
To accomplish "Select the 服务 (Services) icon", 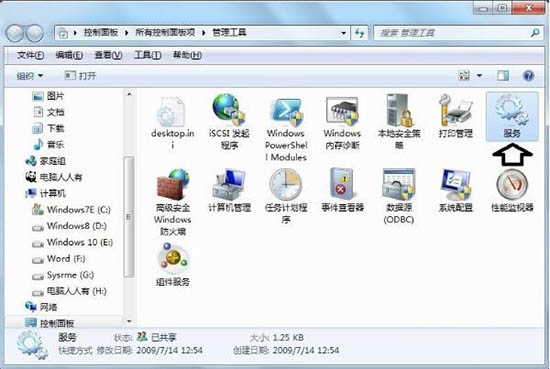I will click(512, 116).
